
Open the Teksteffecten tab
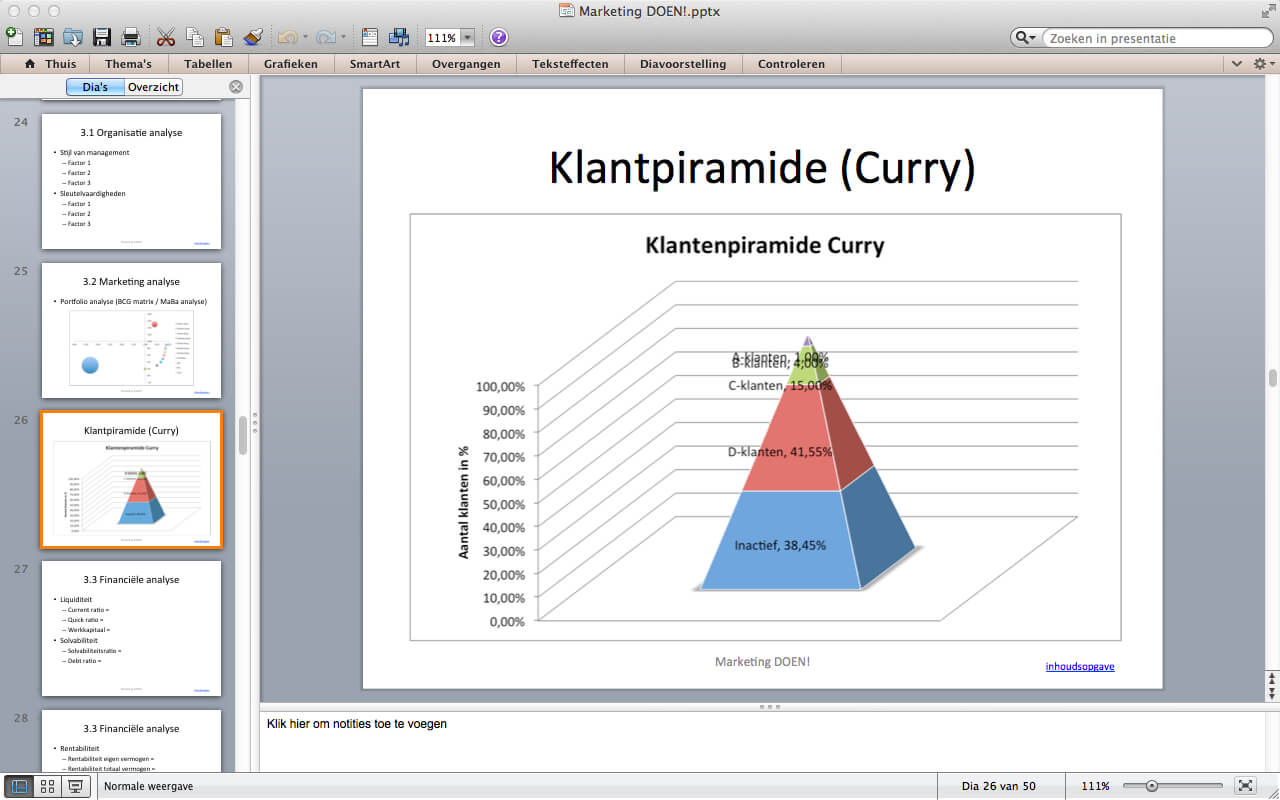pyautogui.click(x=570, y=63)
